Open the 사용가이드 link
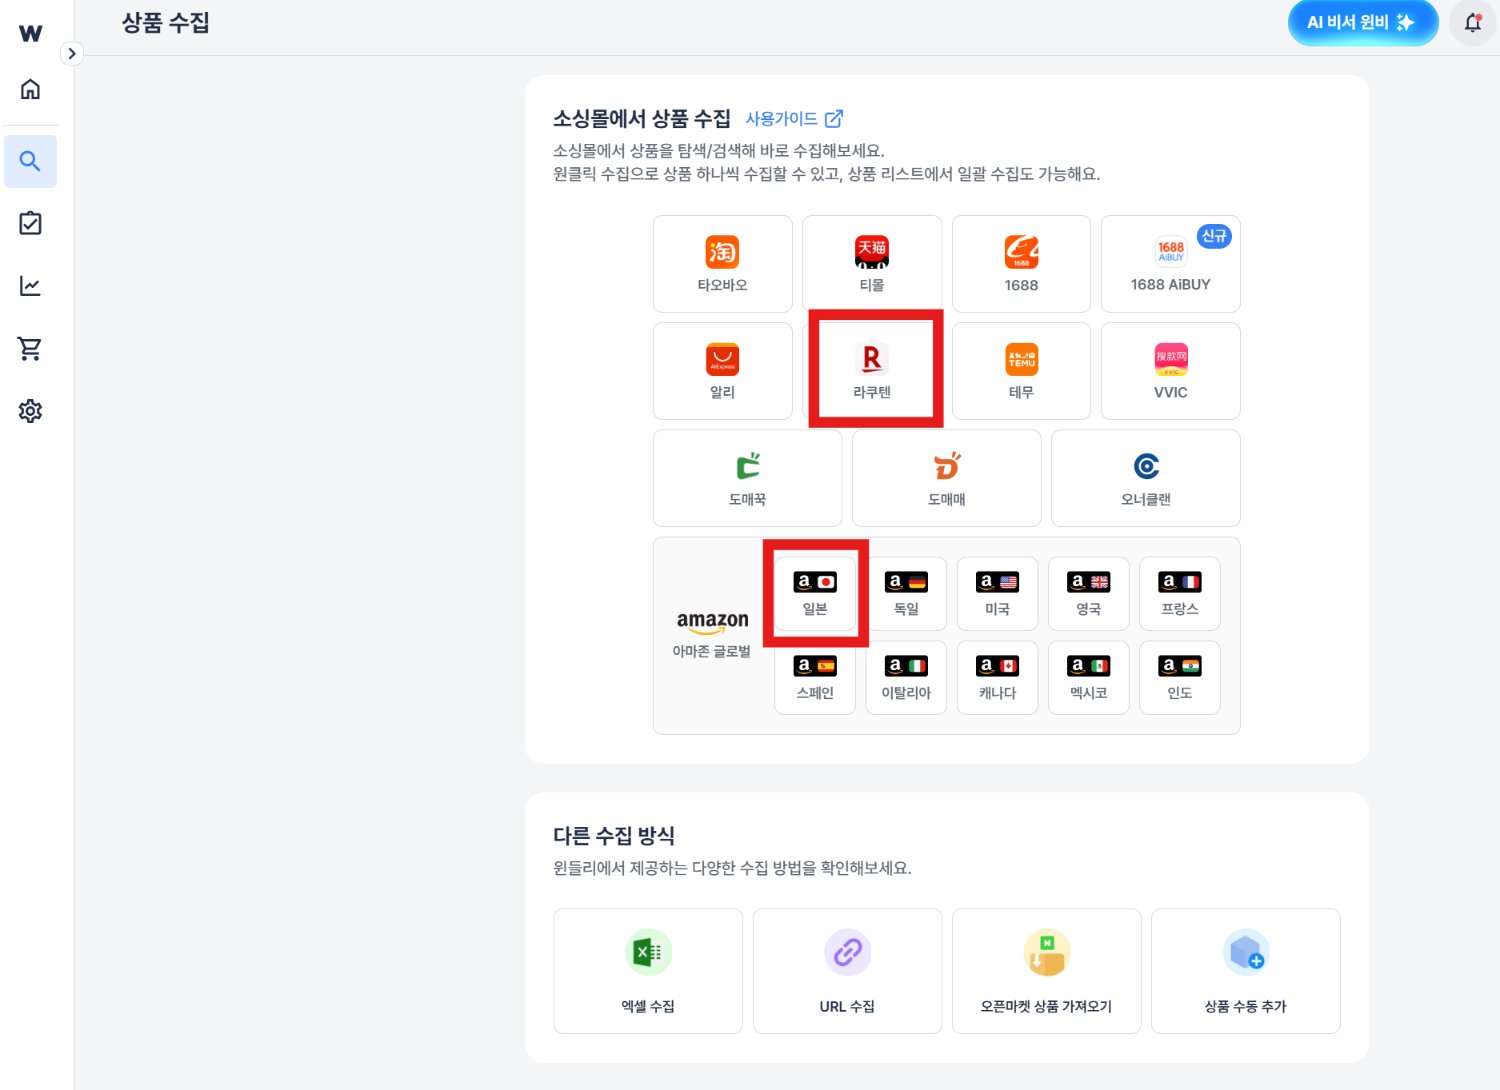Image resolution: width=1500 pixels, height=1090 pixels. (794, 119)
